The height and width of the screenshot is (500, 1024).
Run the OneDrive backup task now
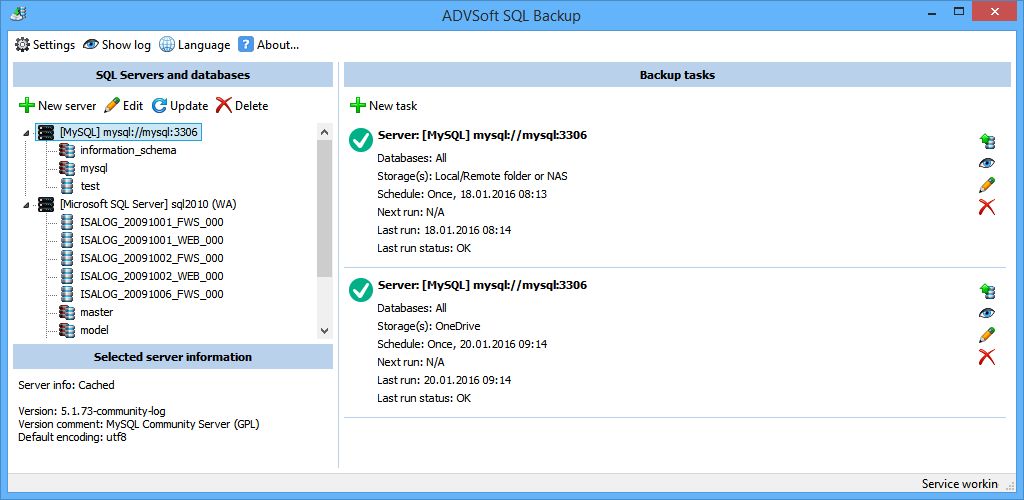coord(987,291)
